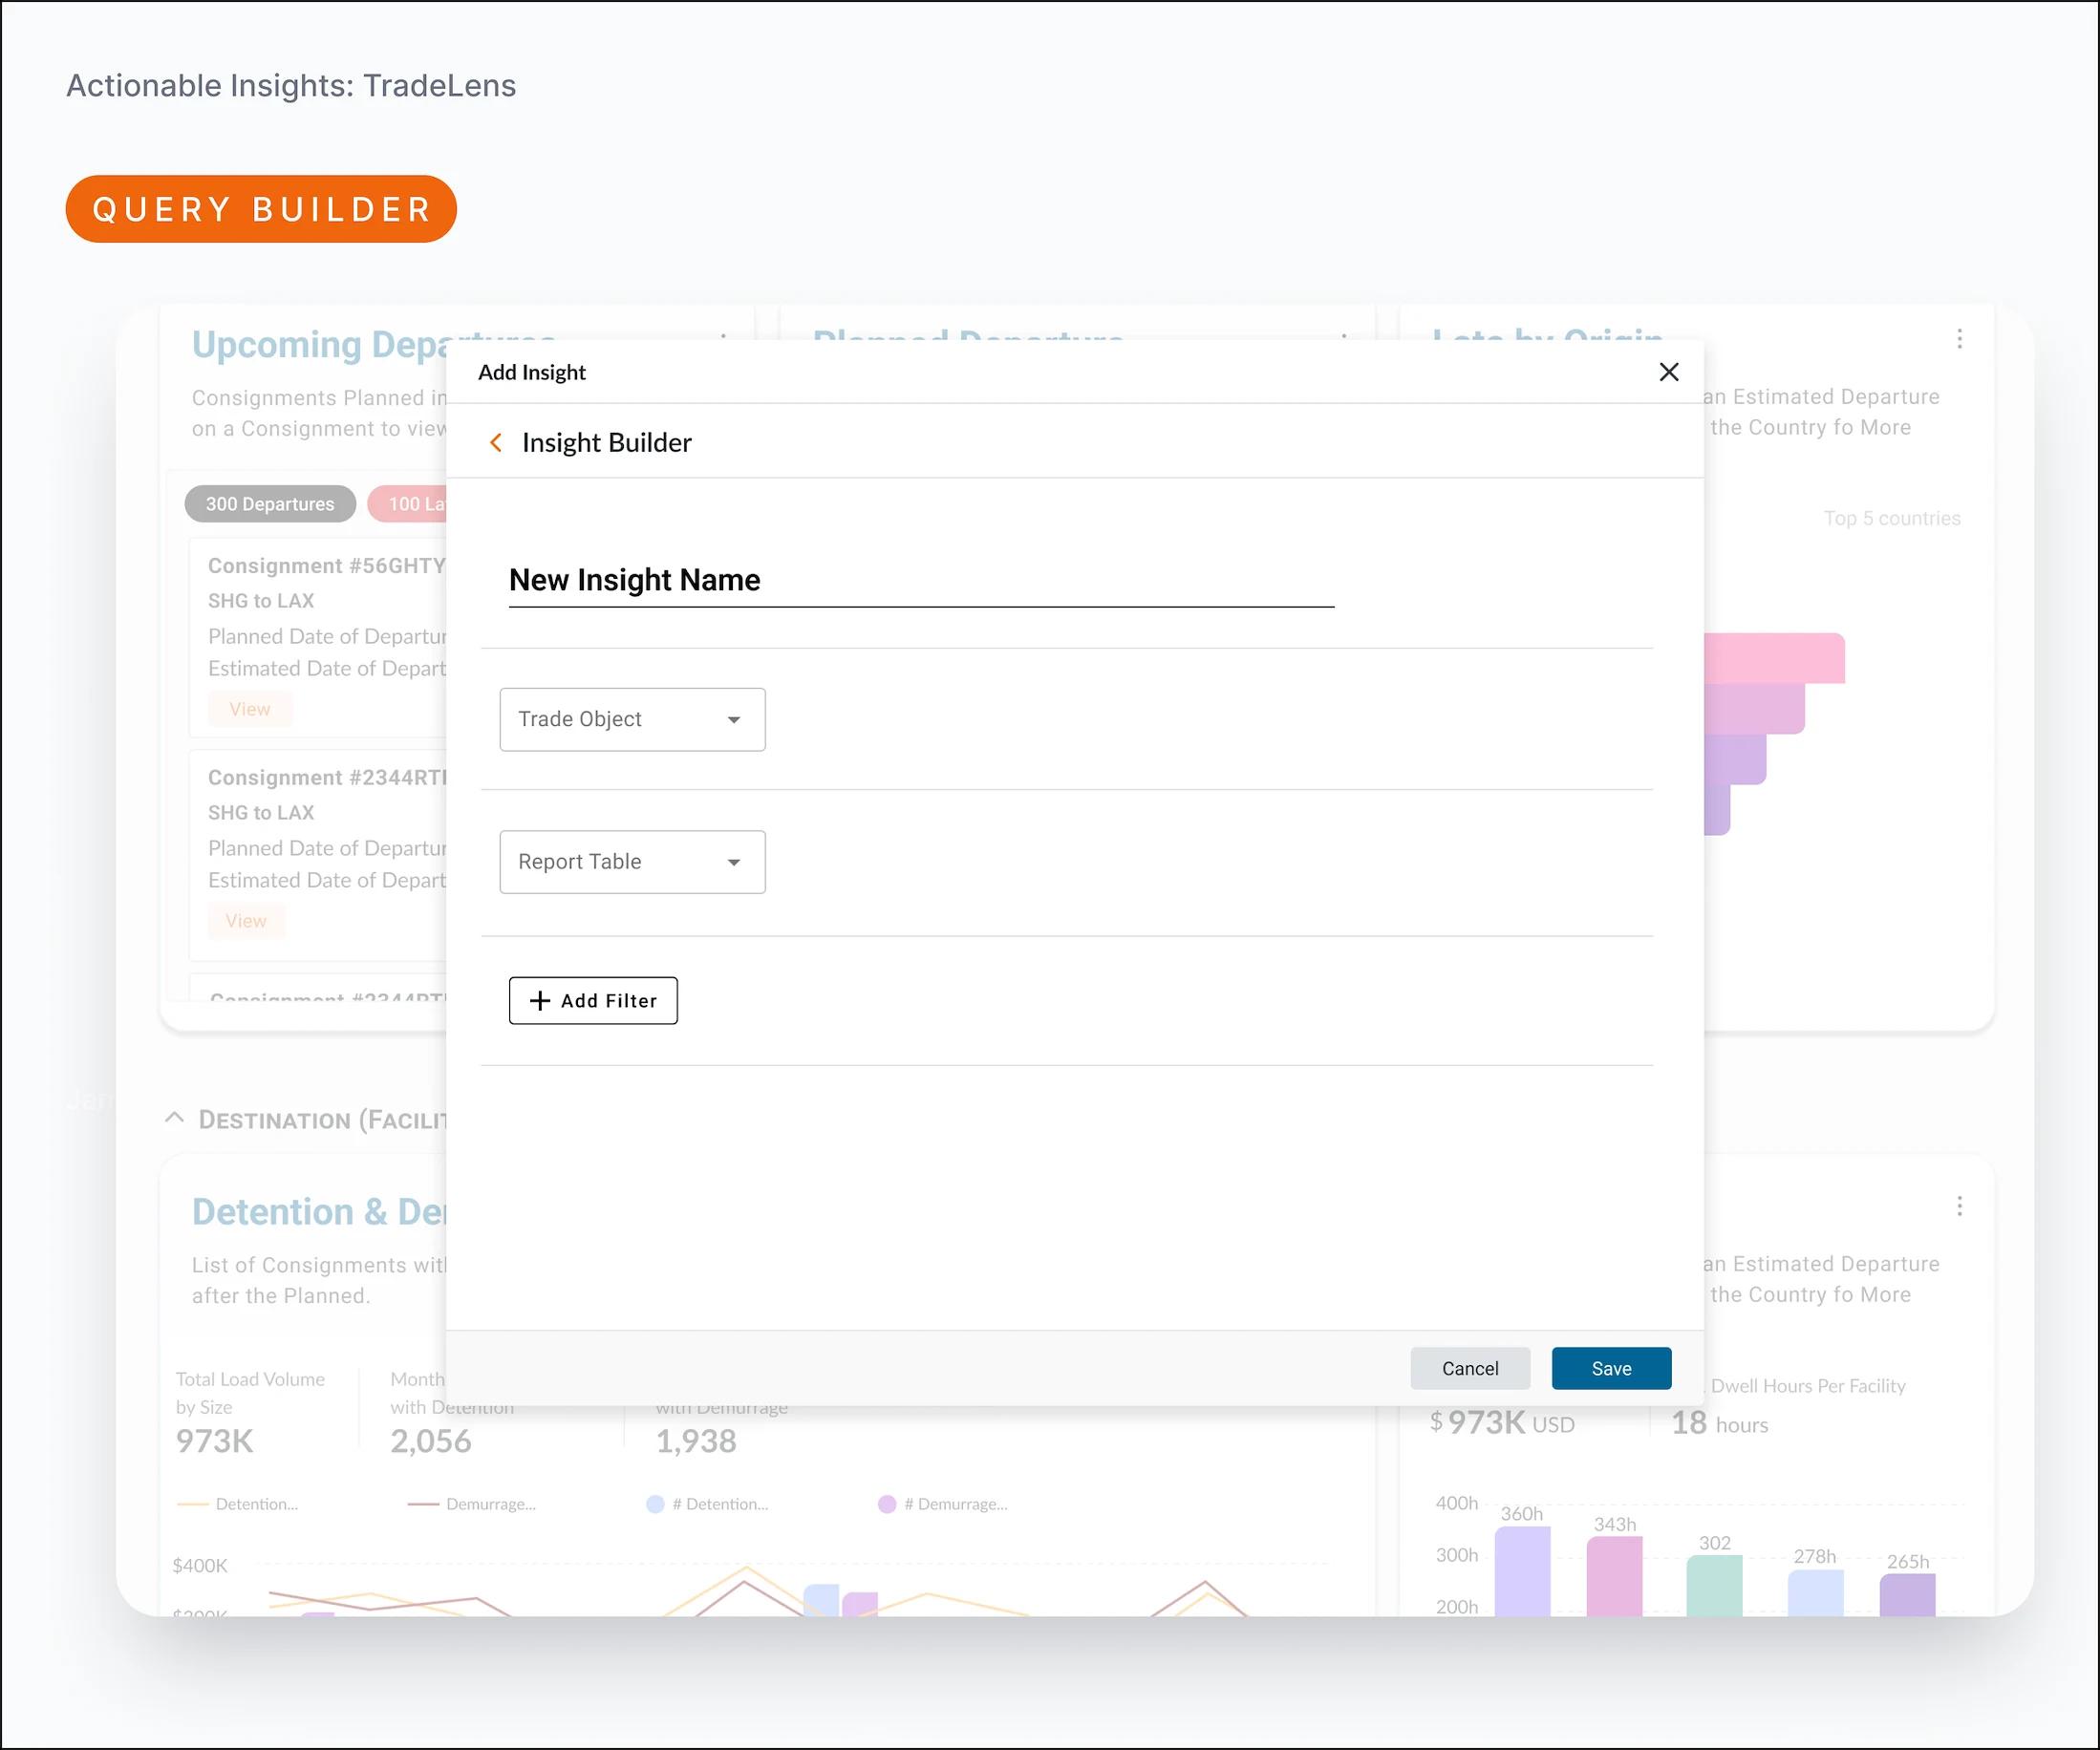This screenshot has height=1750, width=2100.
Task: Click the 360h bar in the dwell chart
Action: [1522, 1571]
